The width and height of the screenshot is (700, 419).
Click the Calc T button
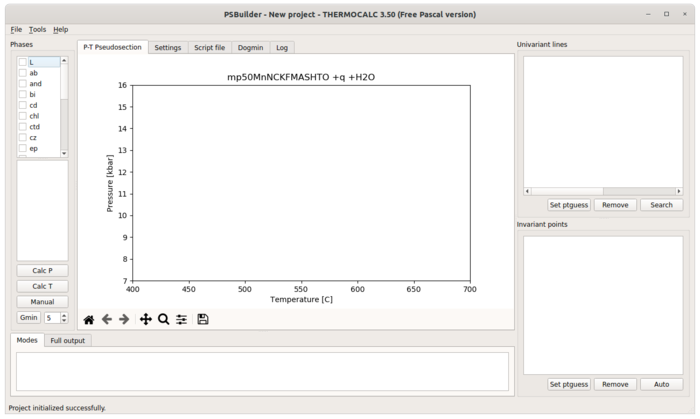pyautogui.click(x=42, y=286)
